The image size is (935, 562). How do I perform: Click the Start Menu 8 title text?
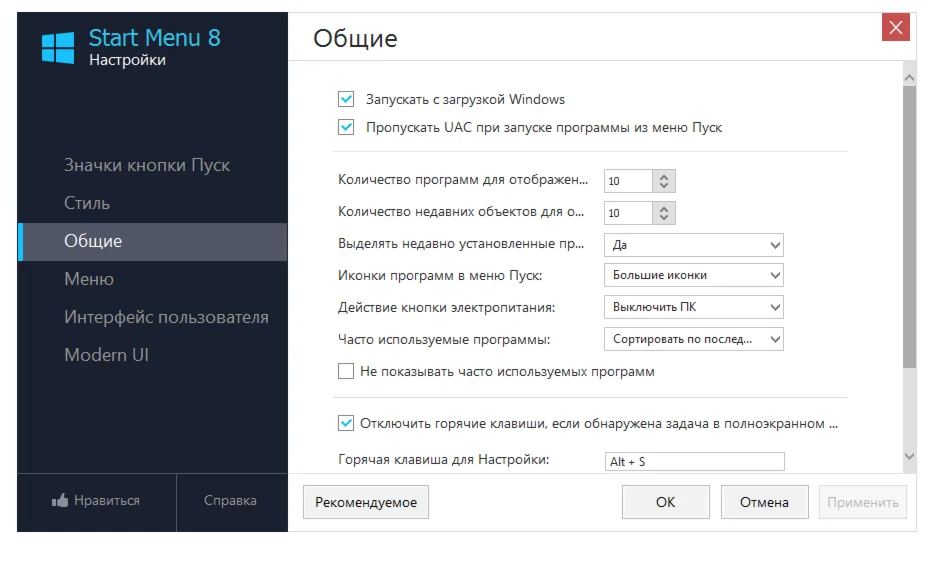coord(154,38)
